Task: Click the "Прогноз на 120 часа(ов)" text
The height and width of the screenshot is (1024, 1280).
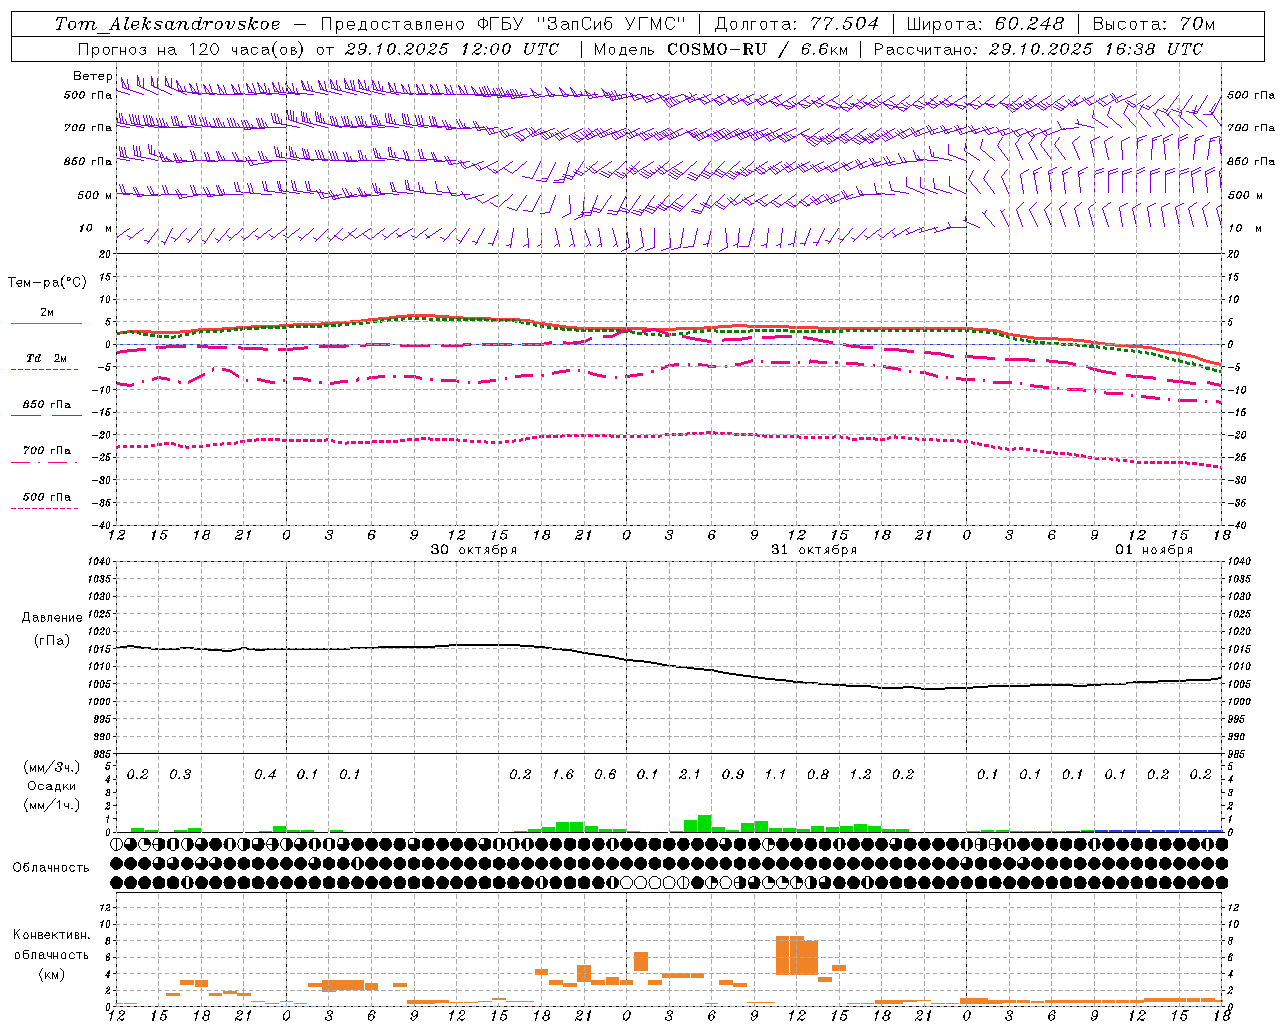Action: 191,49
